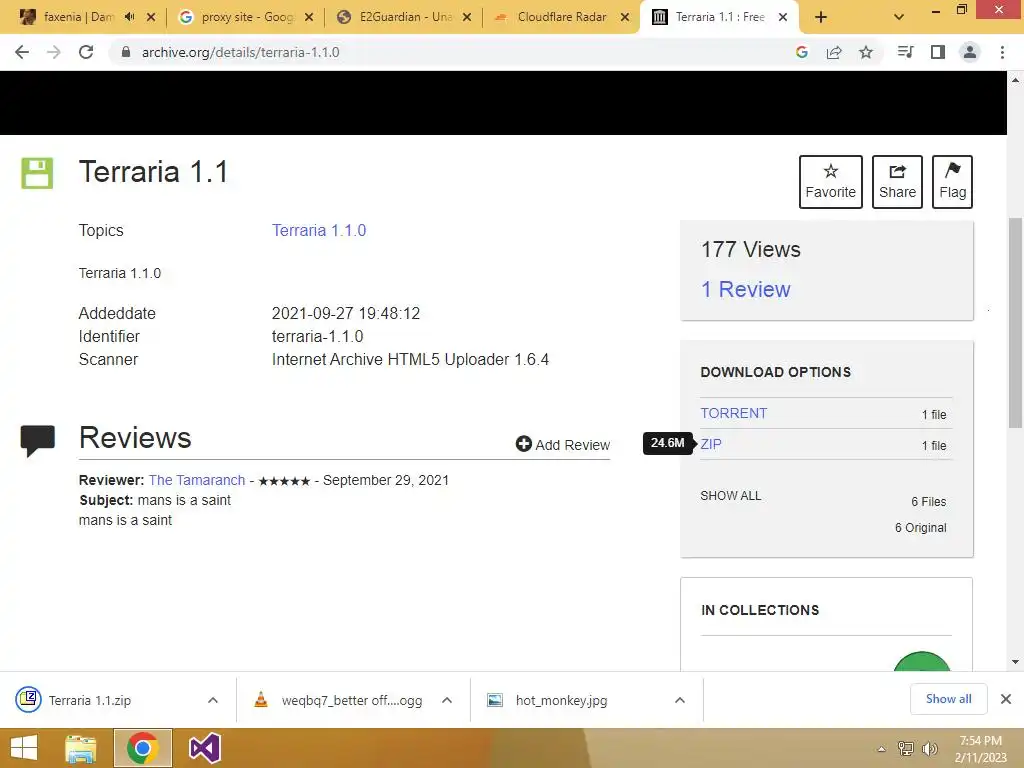
Task: Close the Cloudflare Radar tab
Action: [625, 17]
